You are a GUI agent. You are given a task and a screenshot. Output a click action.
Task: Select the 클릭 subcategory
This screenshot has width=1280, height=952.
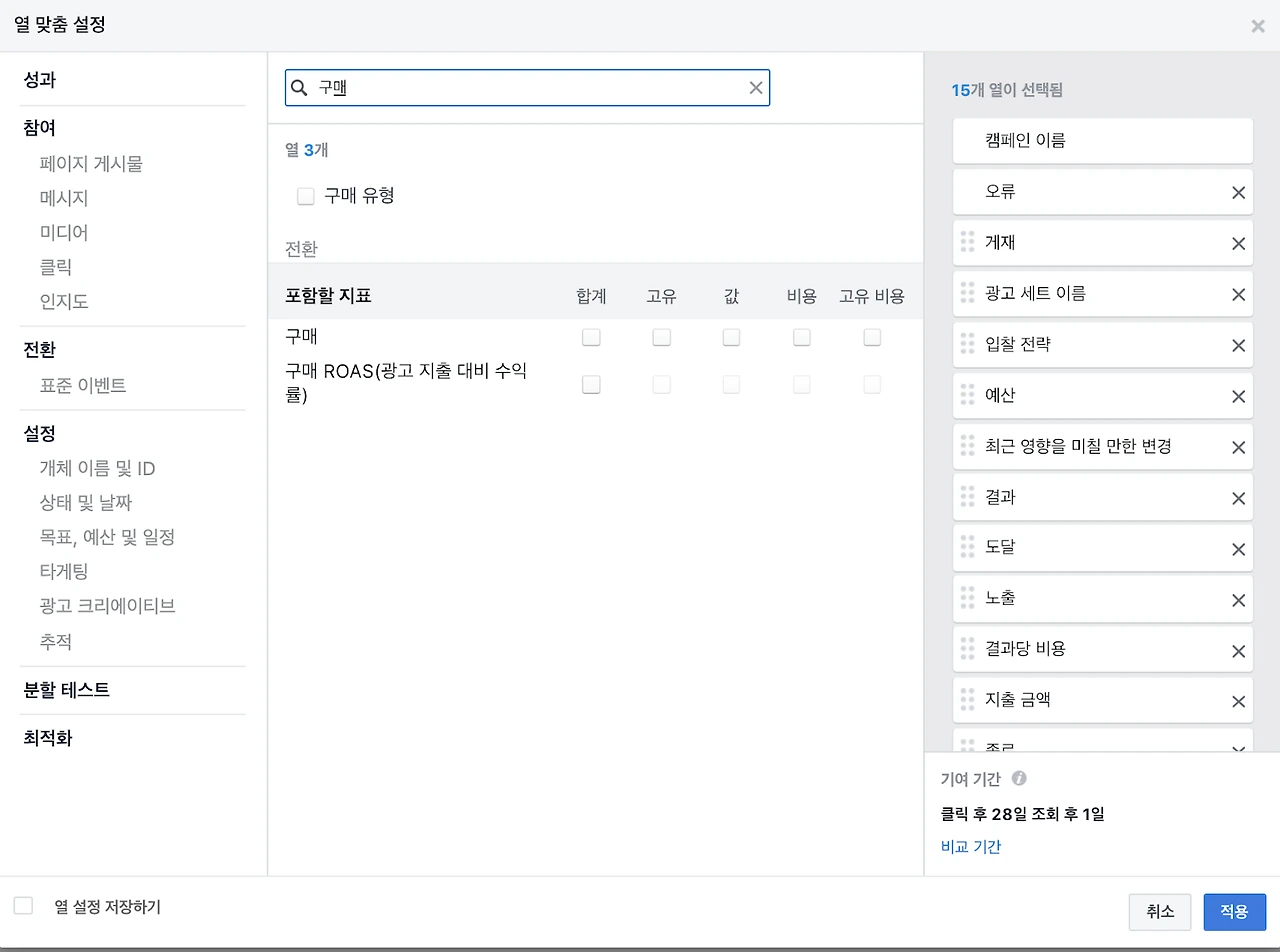tap(56, 268)
